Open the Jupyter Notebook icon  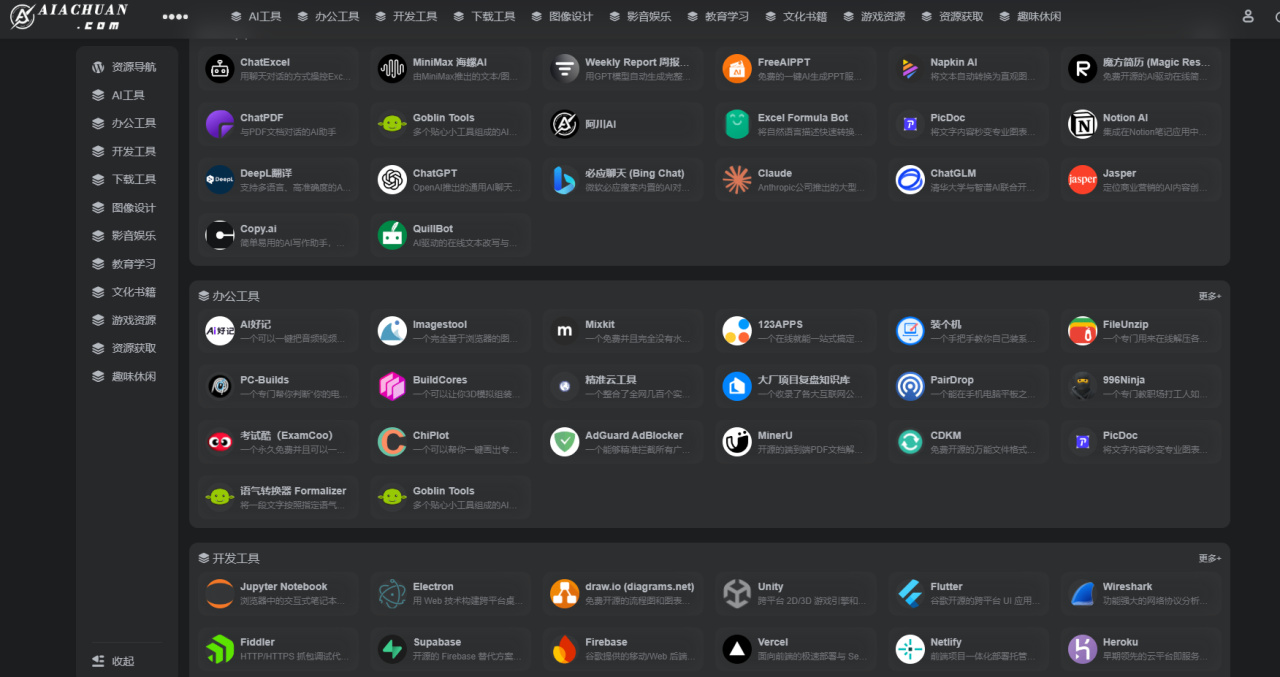point(220,593)
